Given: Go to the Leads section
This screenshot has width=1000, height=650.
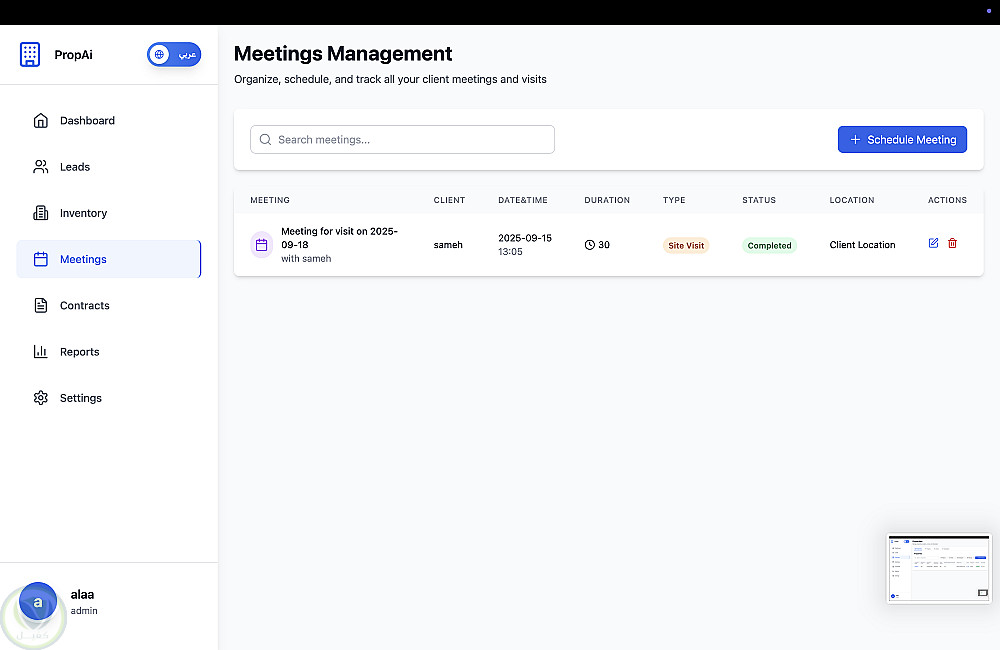Looking at the screenshot, I should pos(75,167).
